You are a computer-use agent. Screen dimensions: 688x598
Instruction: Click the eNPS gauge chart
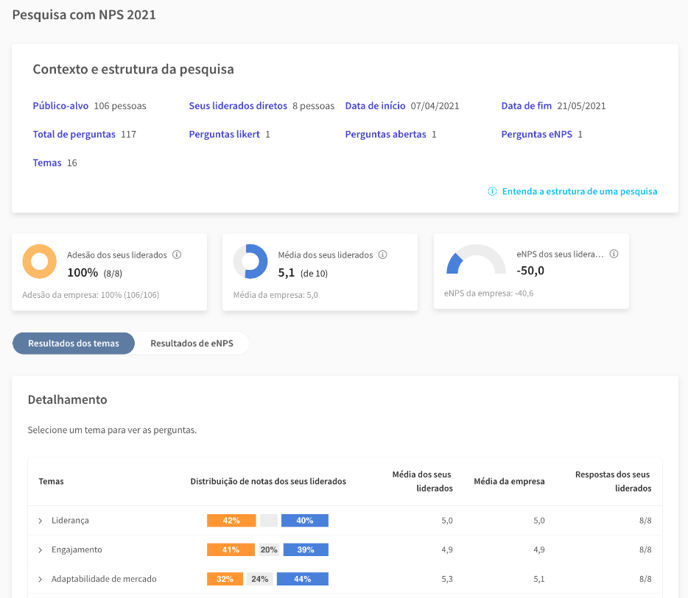click(476, 259)
